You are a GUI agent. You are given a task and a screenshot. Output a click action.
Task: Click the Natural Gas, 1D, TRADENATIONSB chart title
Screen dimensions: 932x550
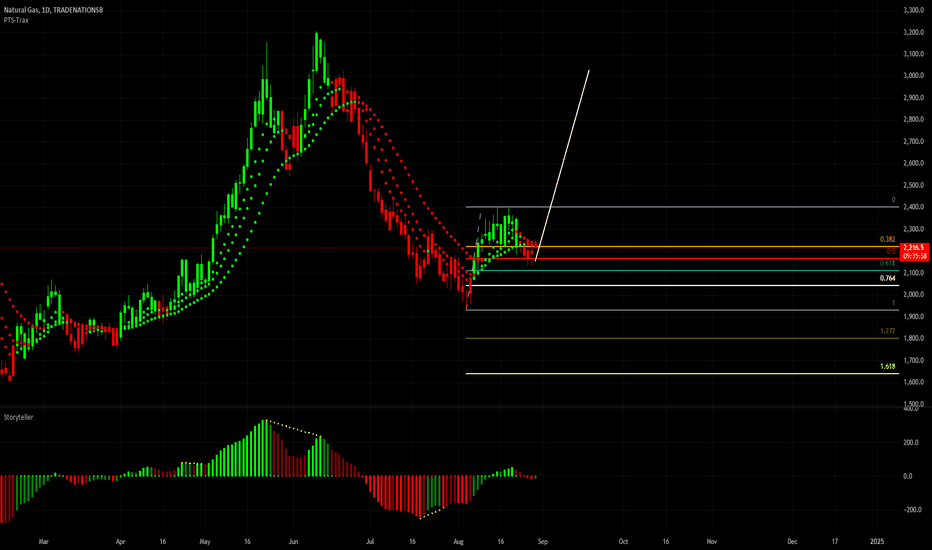53,10
